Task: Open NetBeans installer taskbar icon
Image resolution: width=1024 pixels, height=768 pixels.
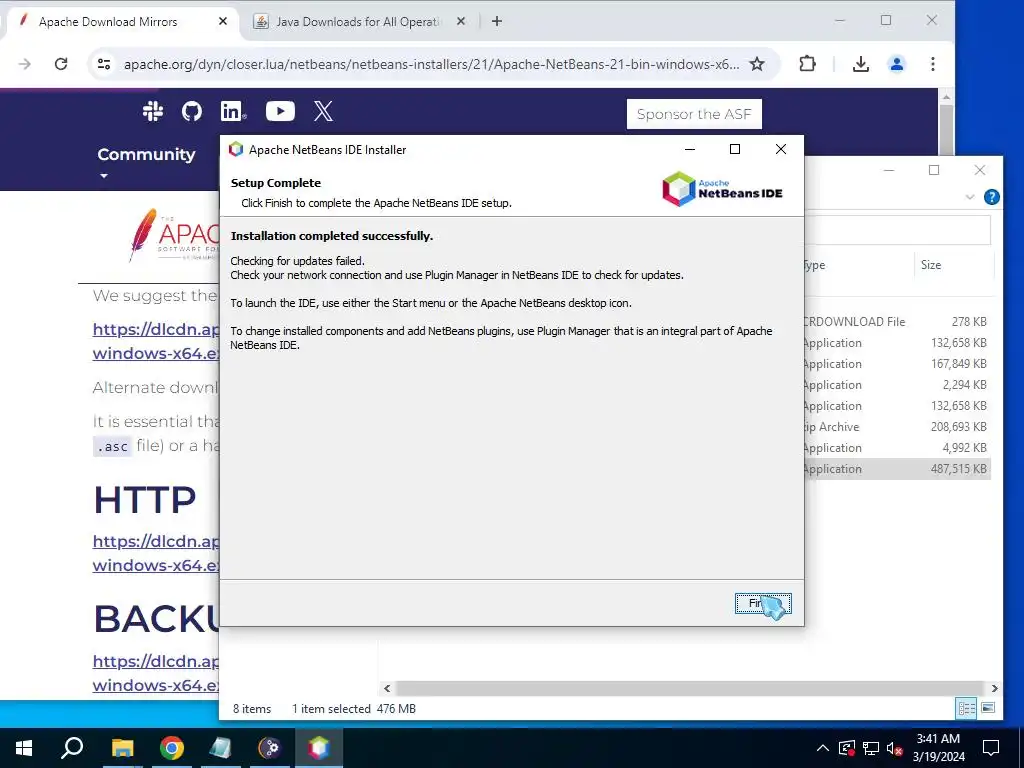Action: pos(319,748)
